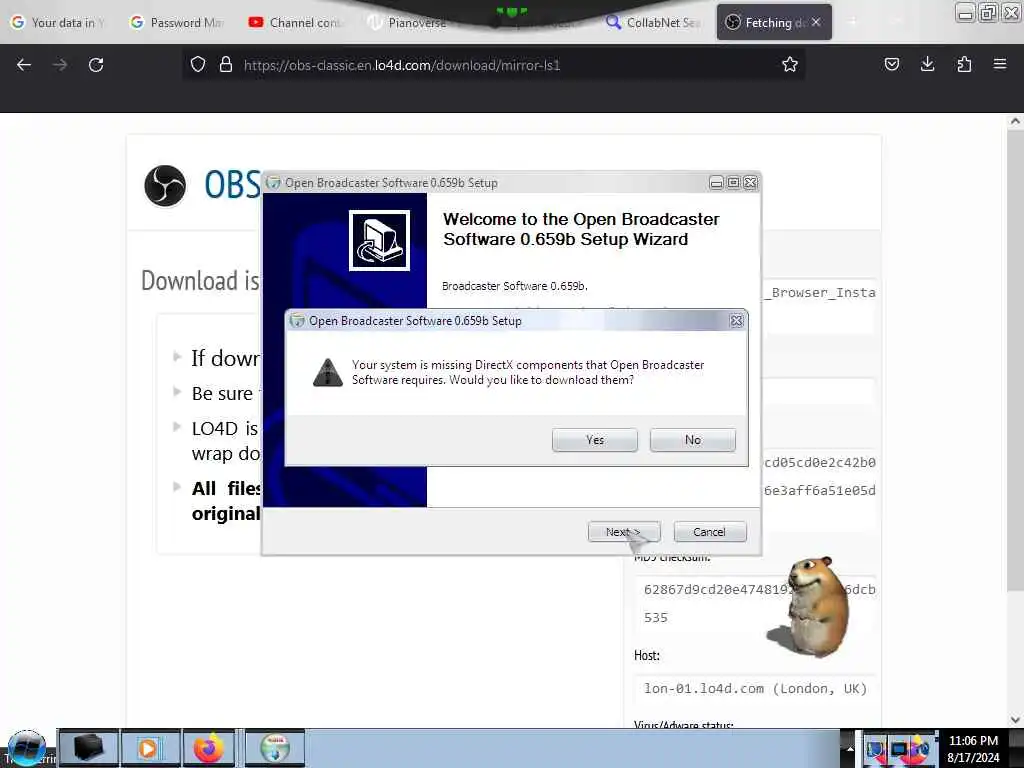
Task: Show hidden system tray icons
Action: tap(850, 749)
